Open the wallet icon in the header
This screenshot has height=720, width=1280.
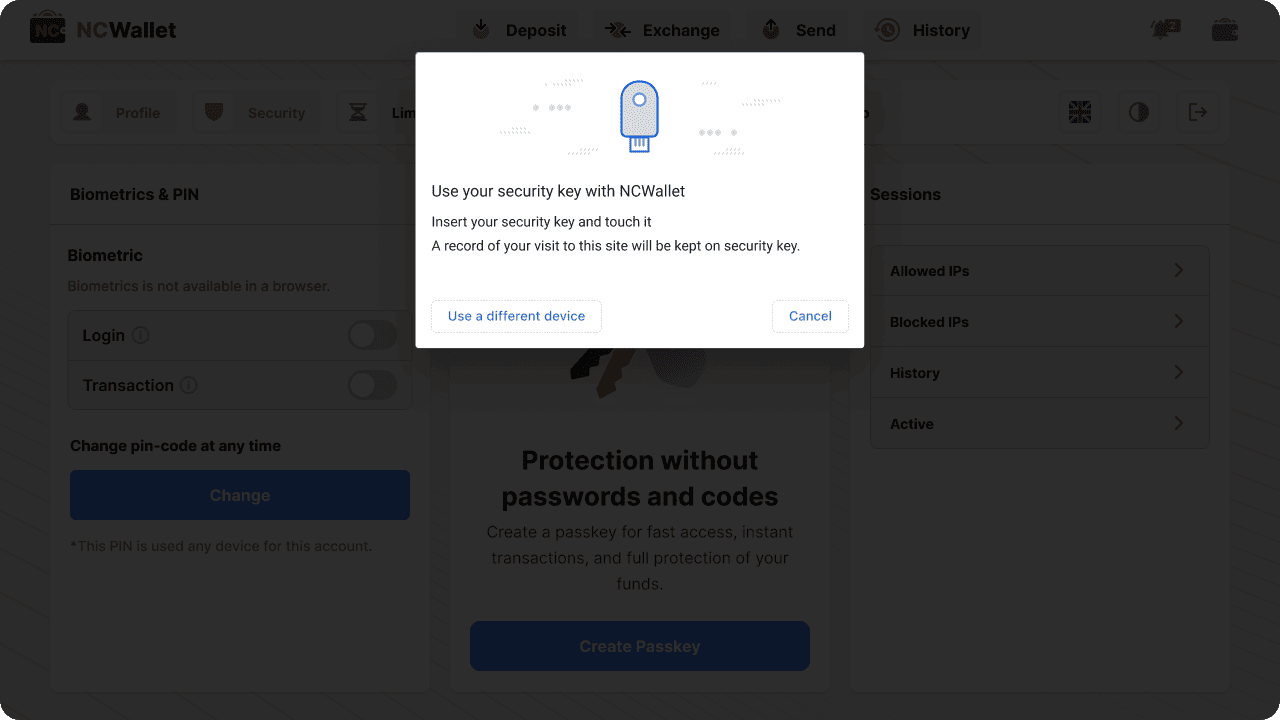1225,30
